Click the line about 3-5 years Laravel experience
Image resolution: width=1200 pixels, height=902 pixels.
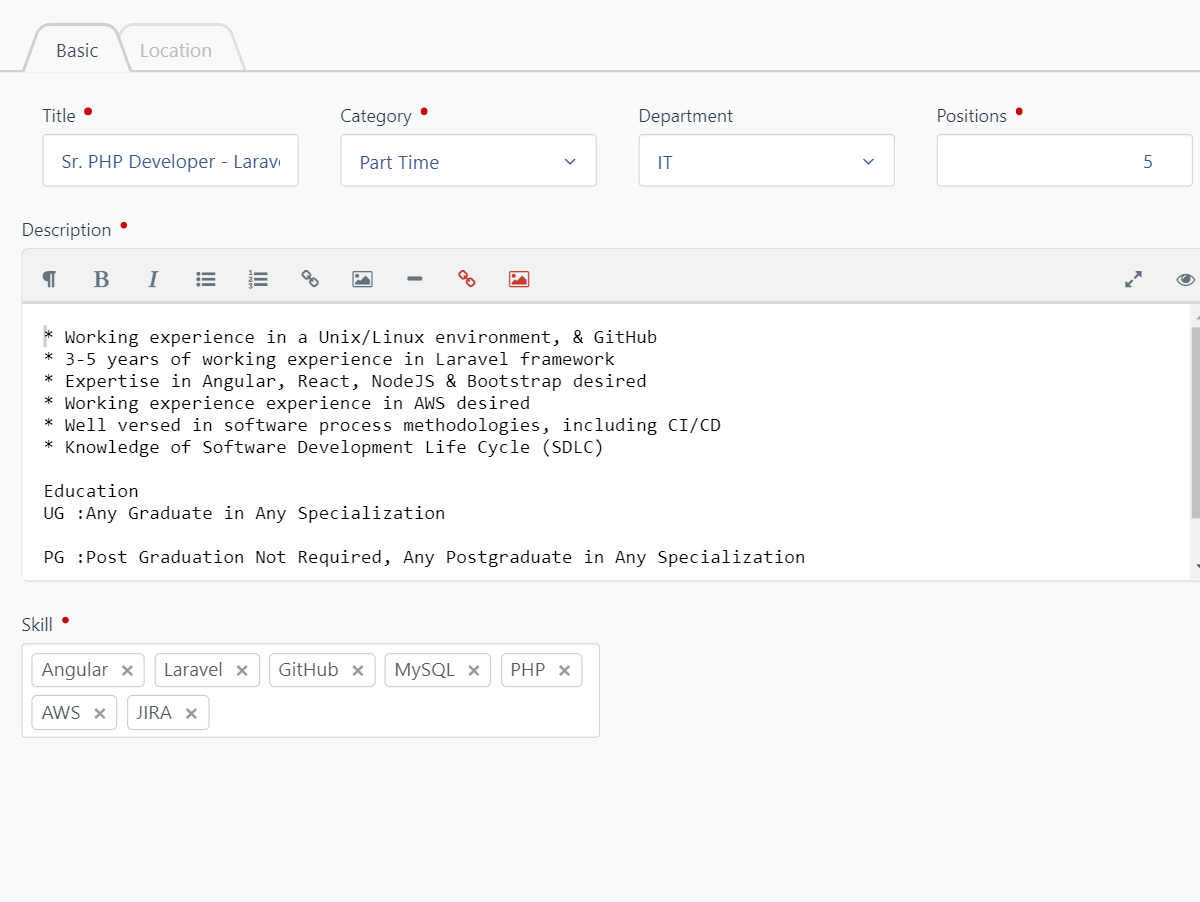pos(329,359)
